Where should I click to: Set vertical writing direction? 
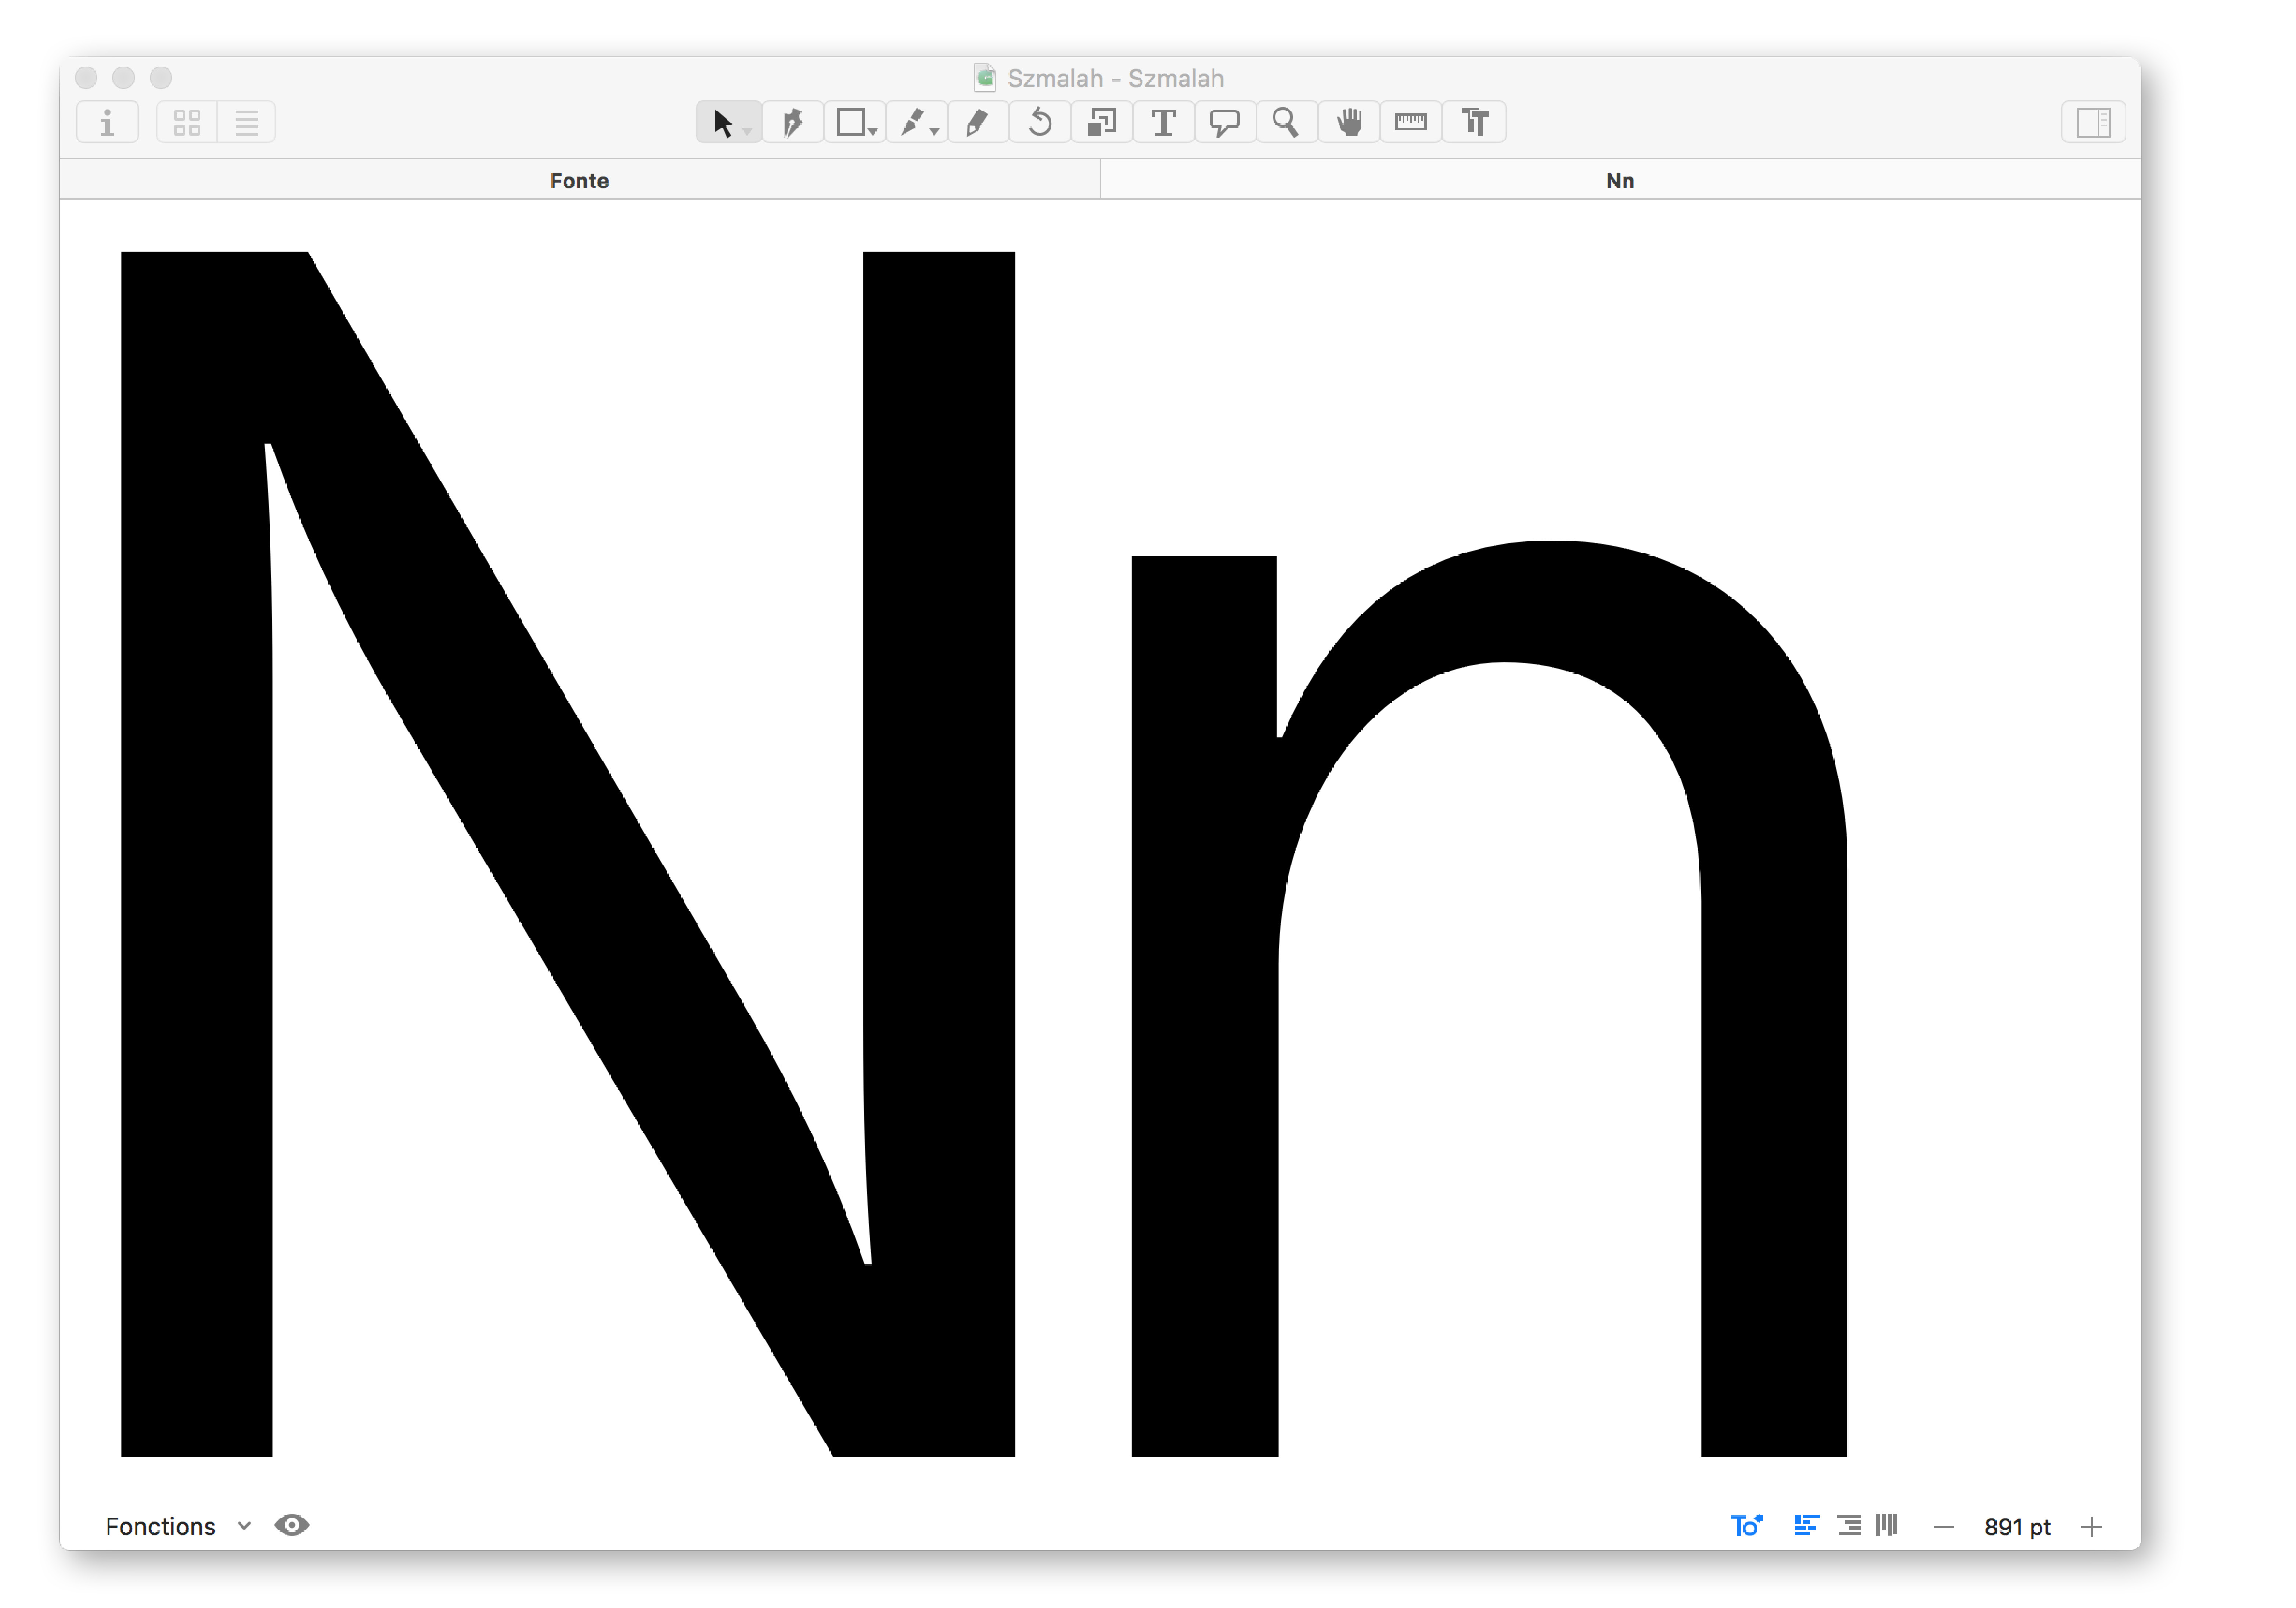click(1887, 1525)
